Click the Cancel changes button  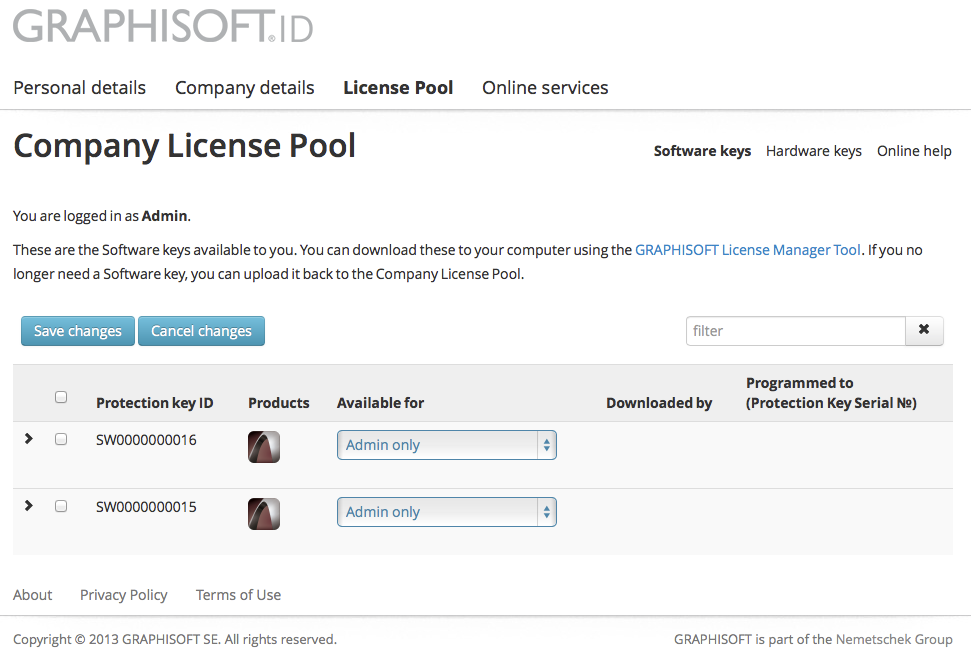(x=201, y=331)
